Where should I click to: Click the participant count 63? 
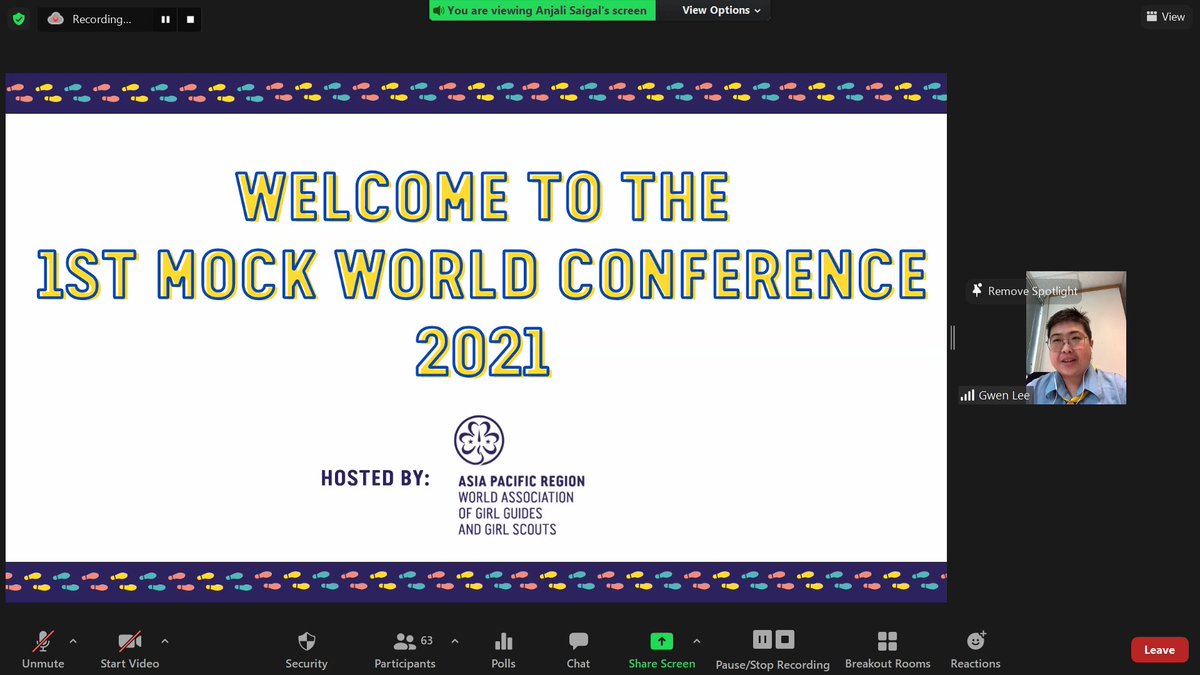[427, 640]
